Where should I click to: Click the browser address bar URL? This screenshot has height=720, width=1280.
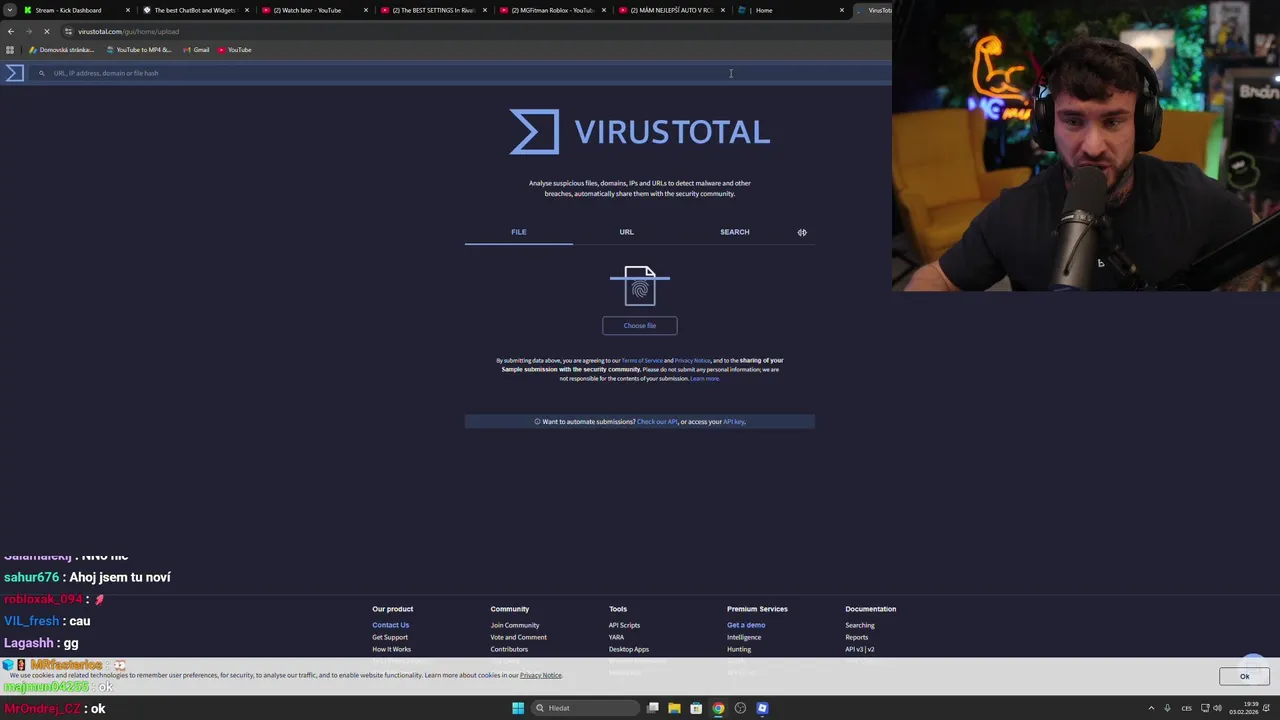[128, 31]
